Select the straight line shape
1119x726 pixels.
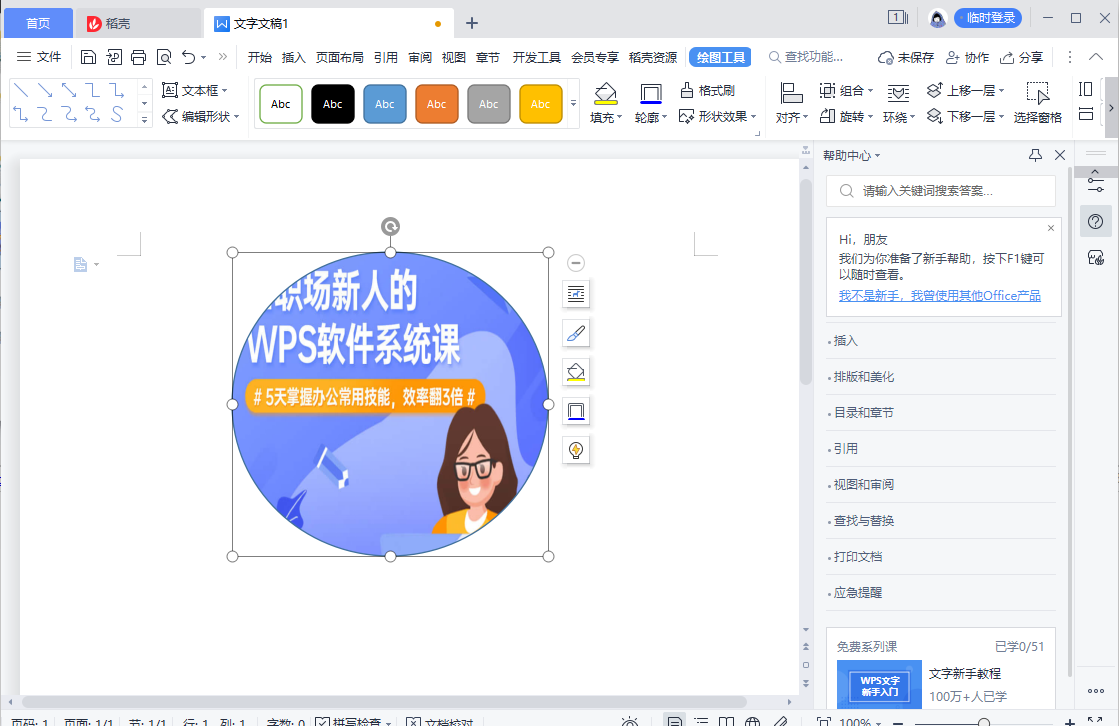[21, 90]
